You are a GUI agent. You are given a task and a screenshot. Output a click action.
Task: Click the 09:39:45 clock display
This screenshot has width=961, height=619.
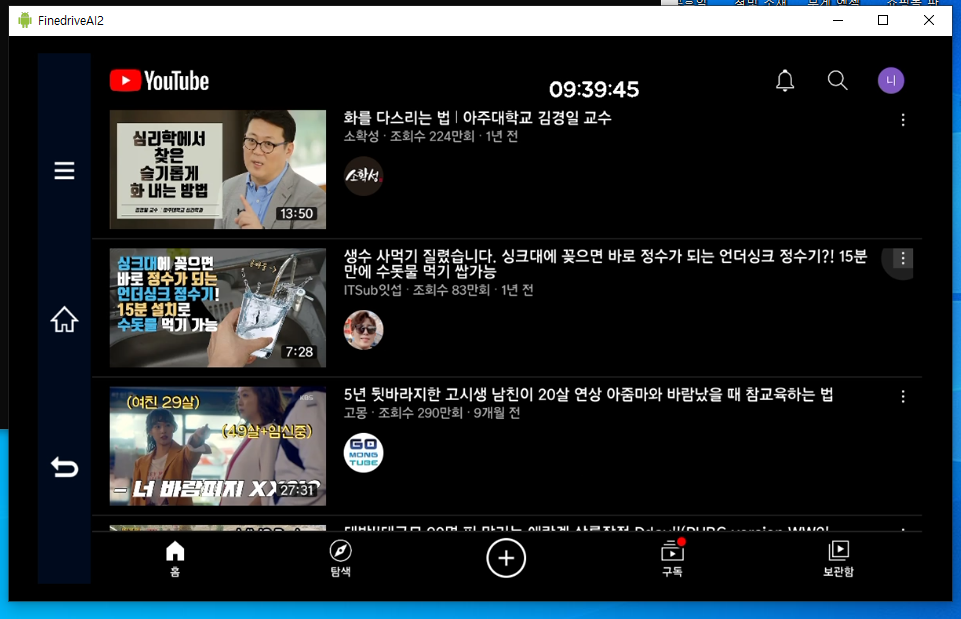point(594,89)
